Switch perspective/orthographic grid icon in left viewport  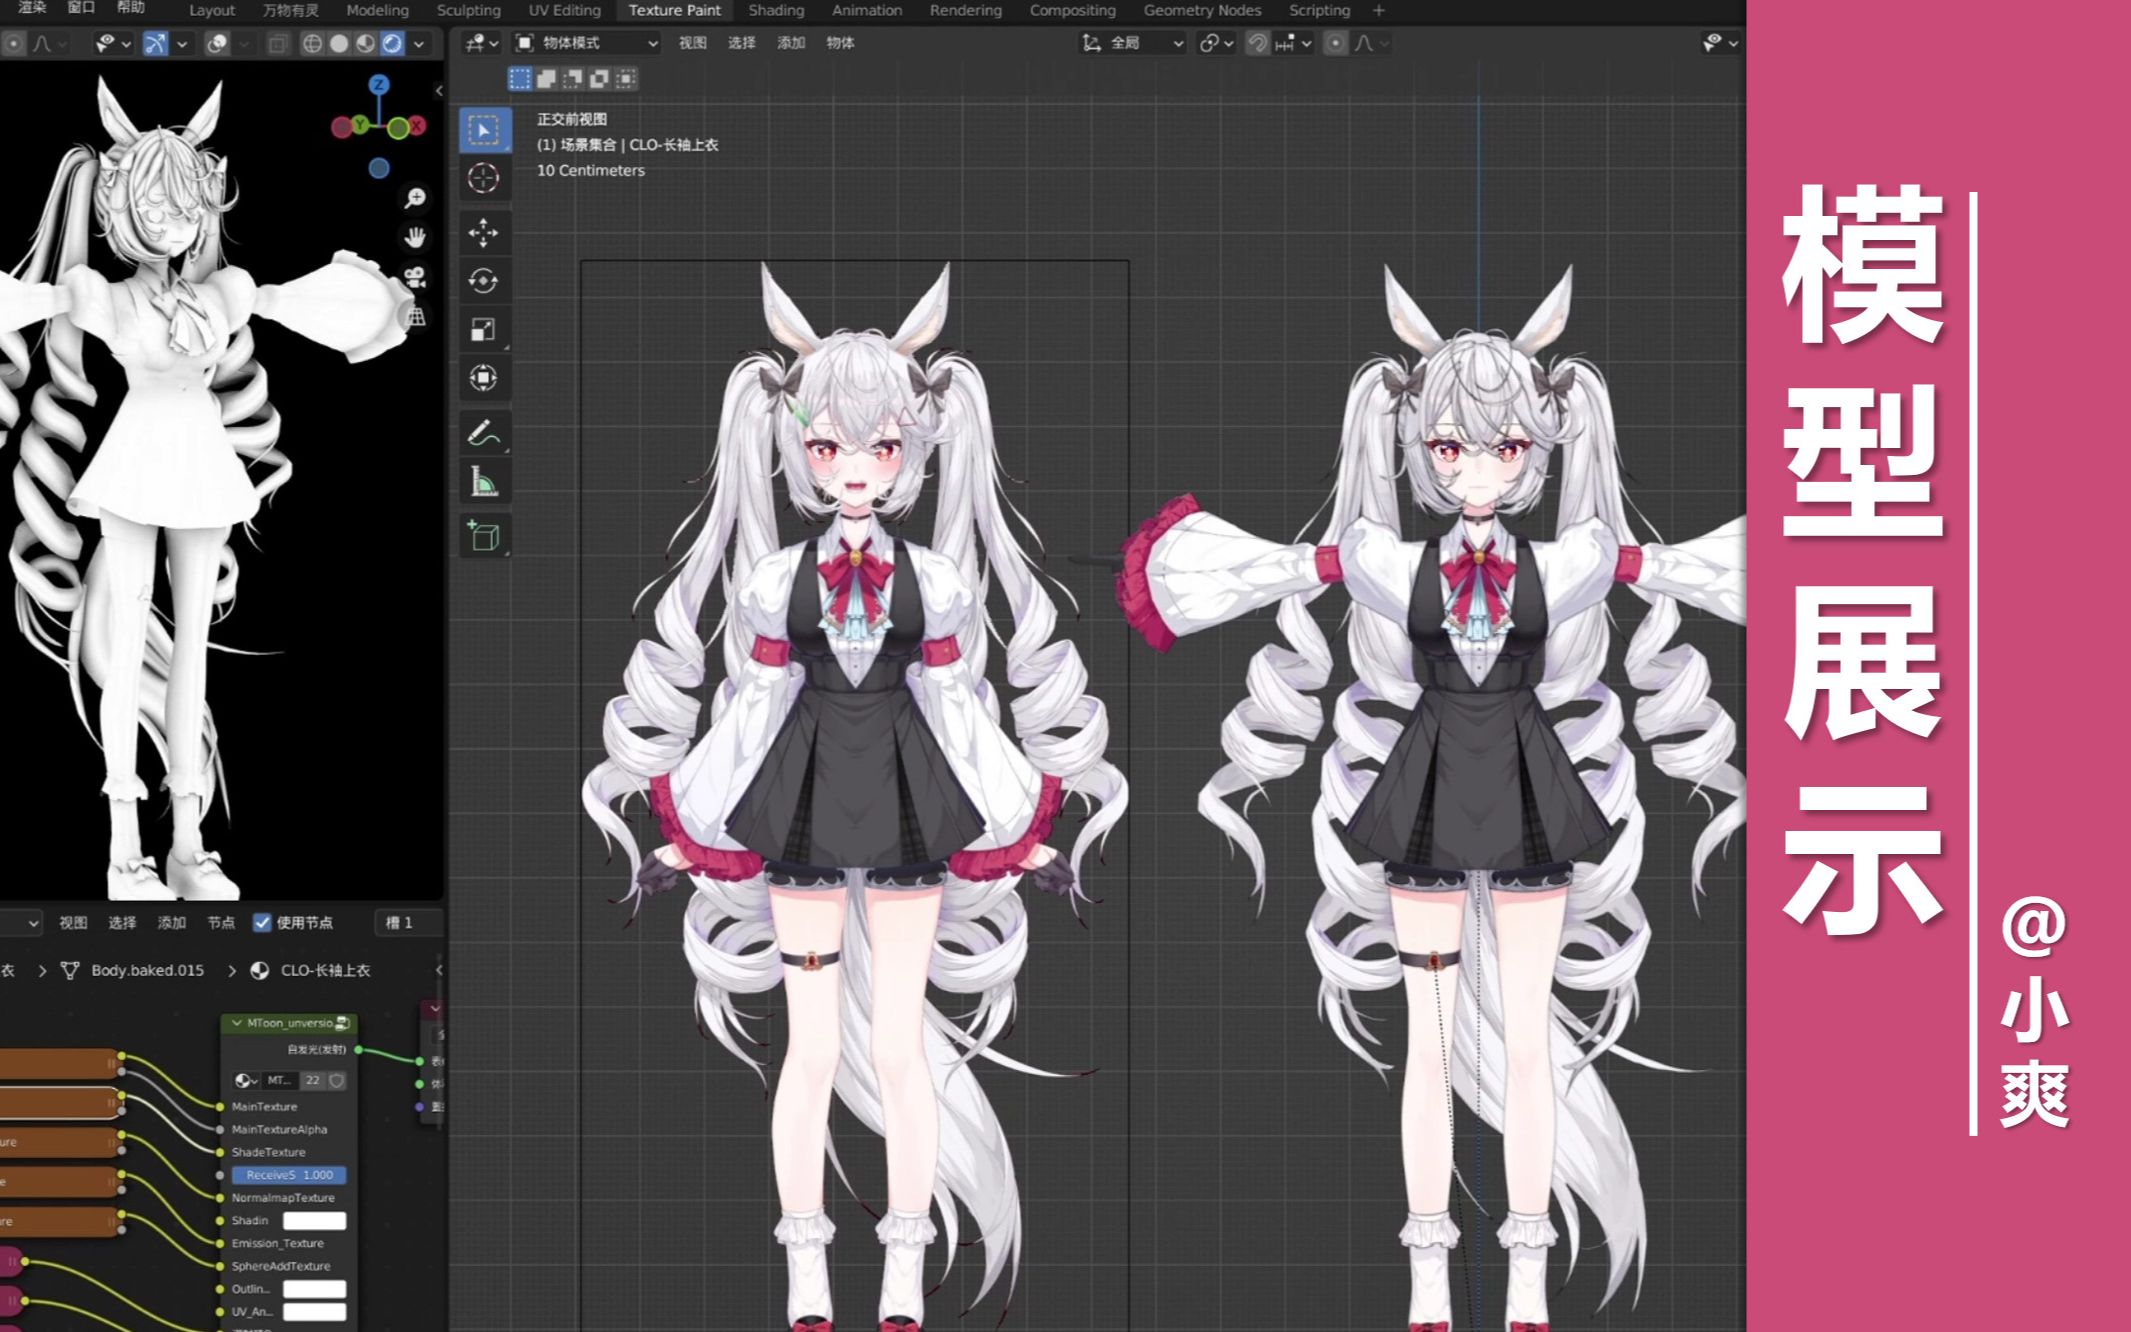[x=415, y=317]
